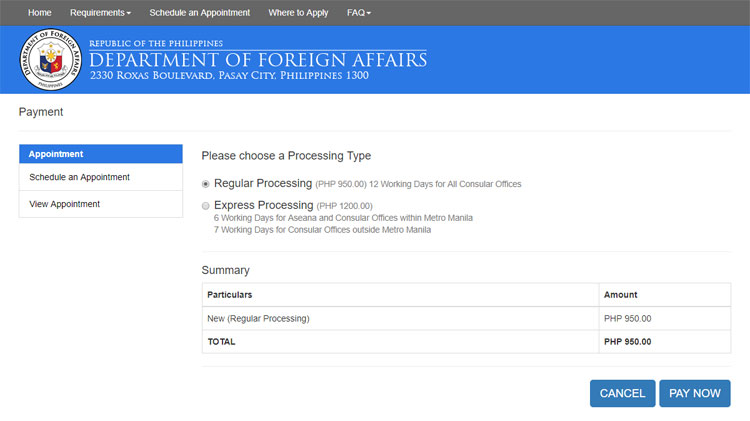Select Express Processing radio button
The image size is (750, 421).
pos(206,206)
